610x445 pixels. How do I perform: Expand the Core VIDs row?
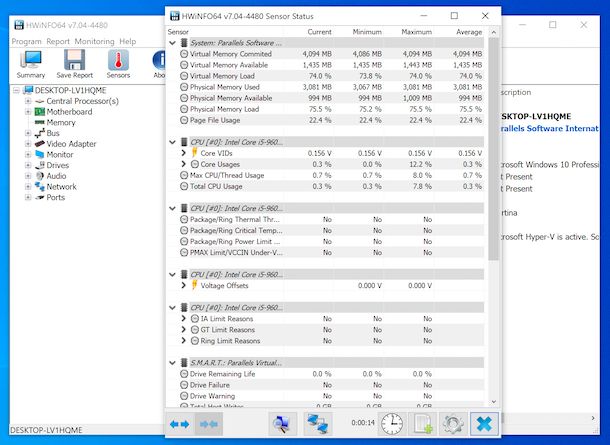184,153
